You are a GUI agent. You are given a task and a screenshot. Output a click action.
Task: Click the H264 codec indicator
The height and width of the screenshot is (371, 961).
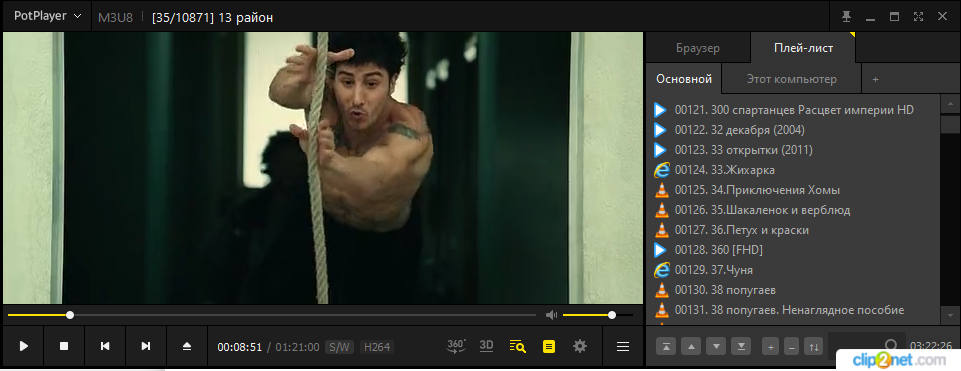click(x=377, y=347)
